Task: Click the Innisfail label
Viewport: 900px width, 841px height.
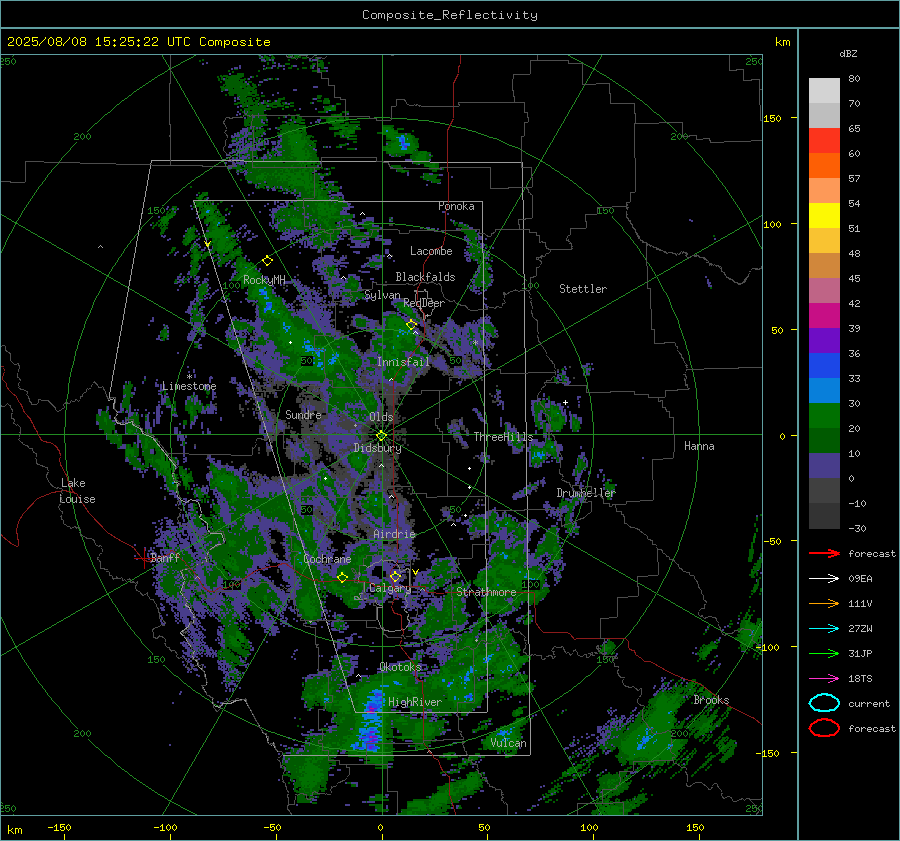Action: 403,362
